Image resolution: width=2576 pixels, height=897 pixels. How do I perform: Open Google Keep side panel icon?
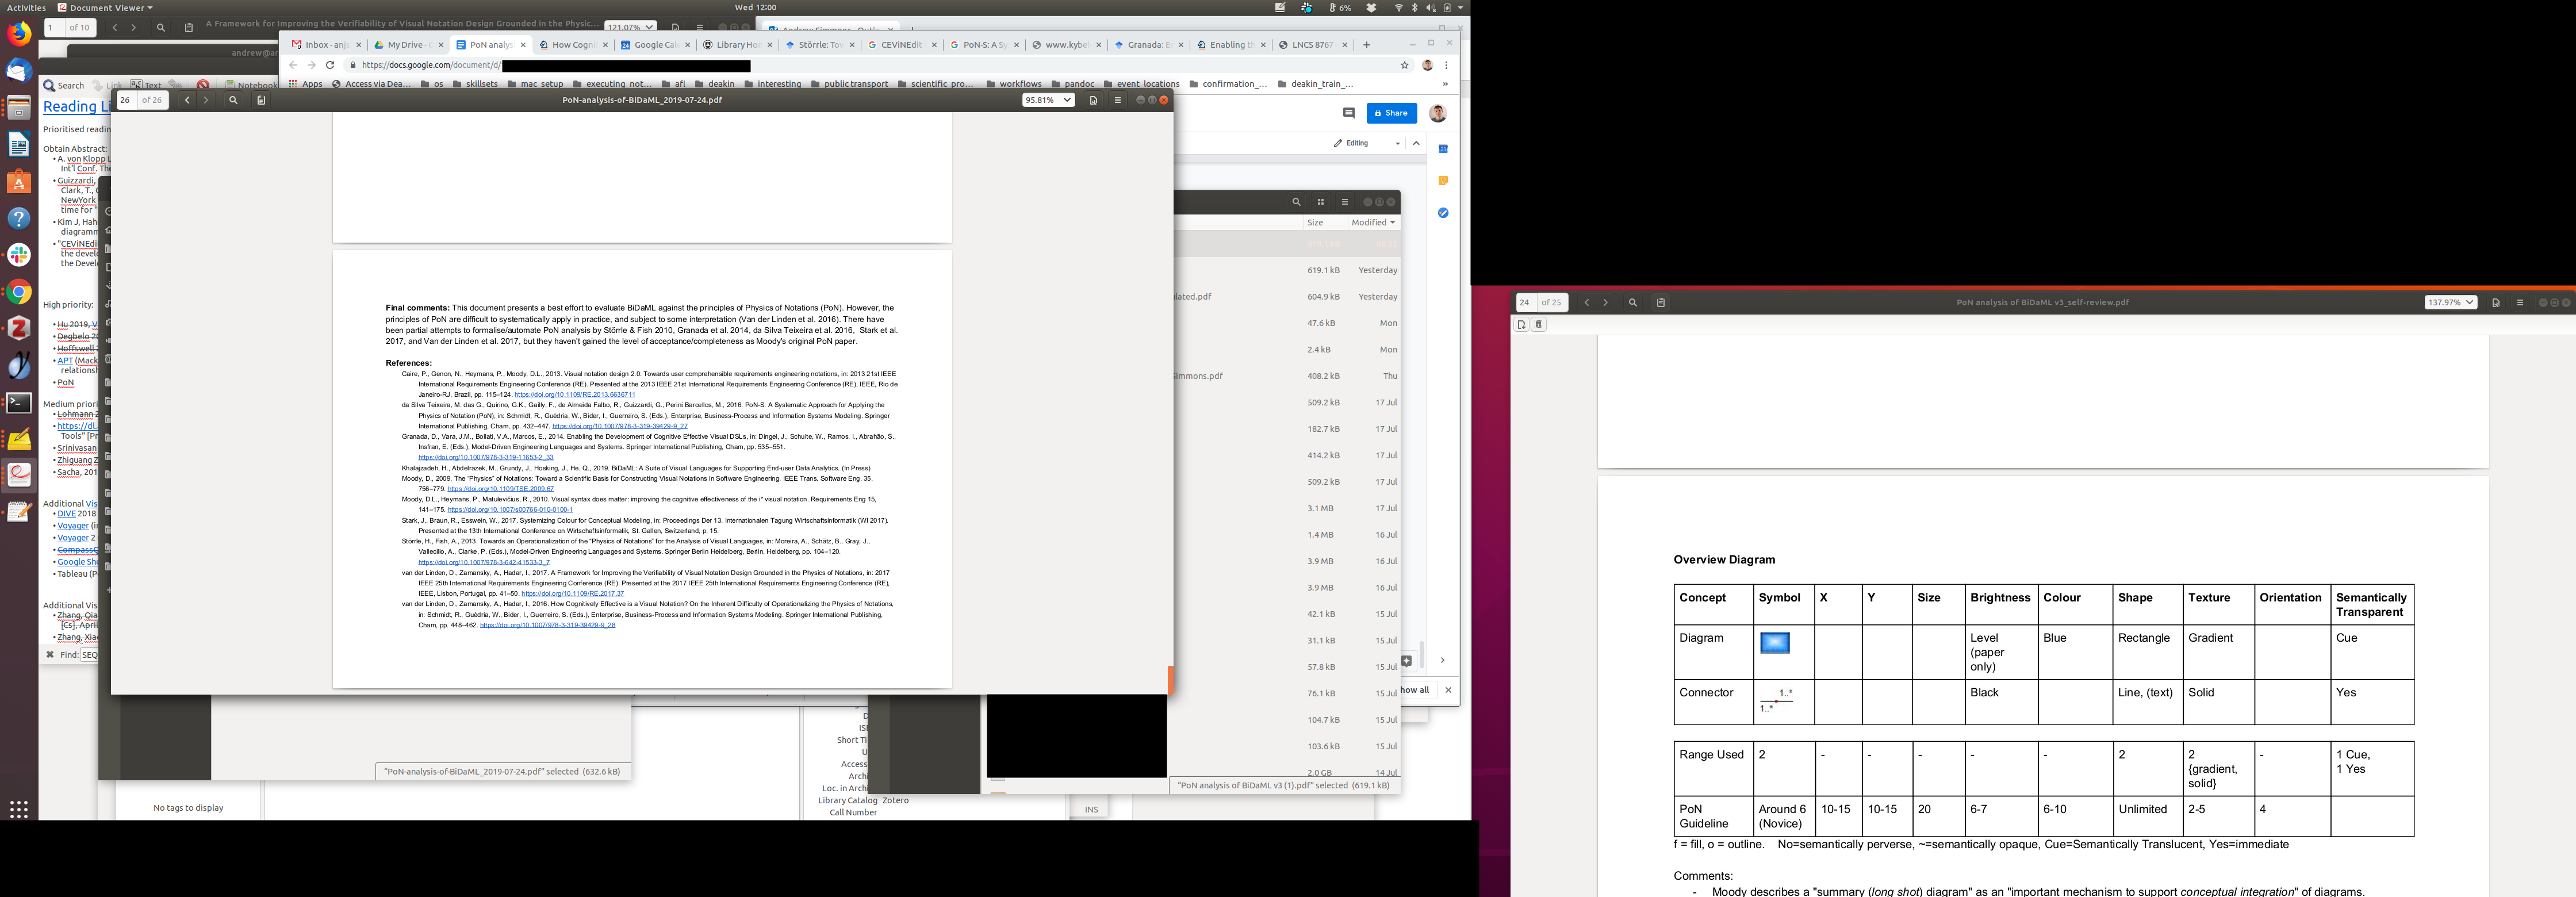[x=1443, y=181]
